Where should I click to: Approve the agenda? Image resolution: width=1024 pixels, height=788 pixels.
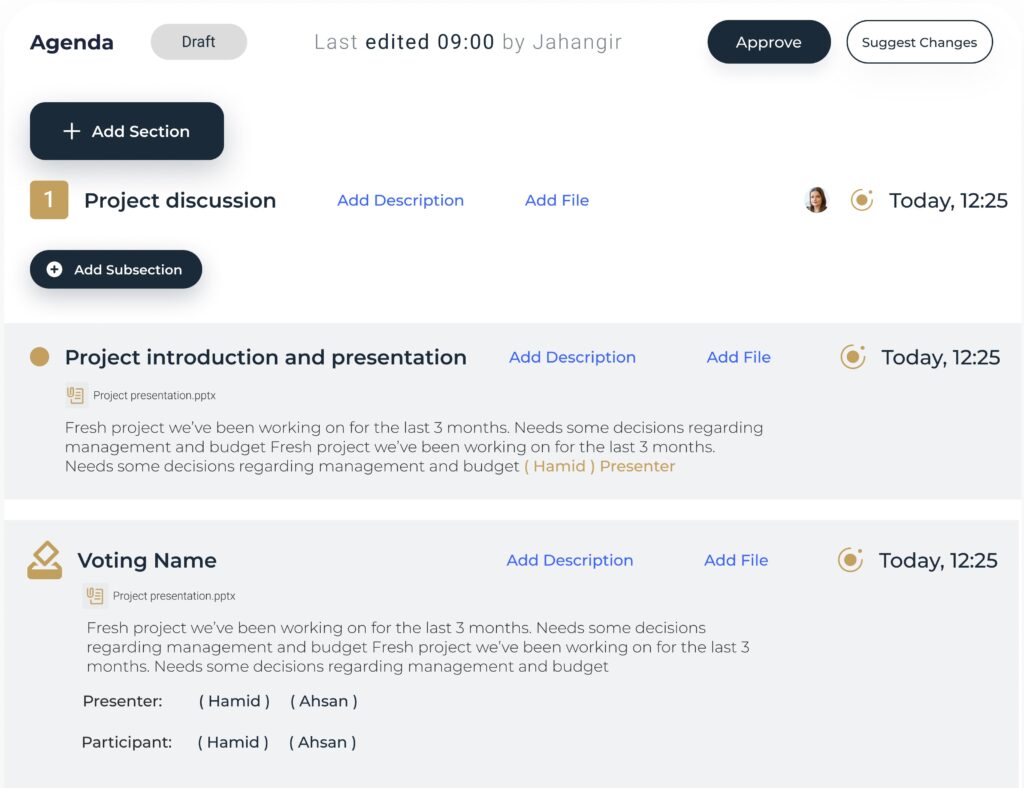769,42
